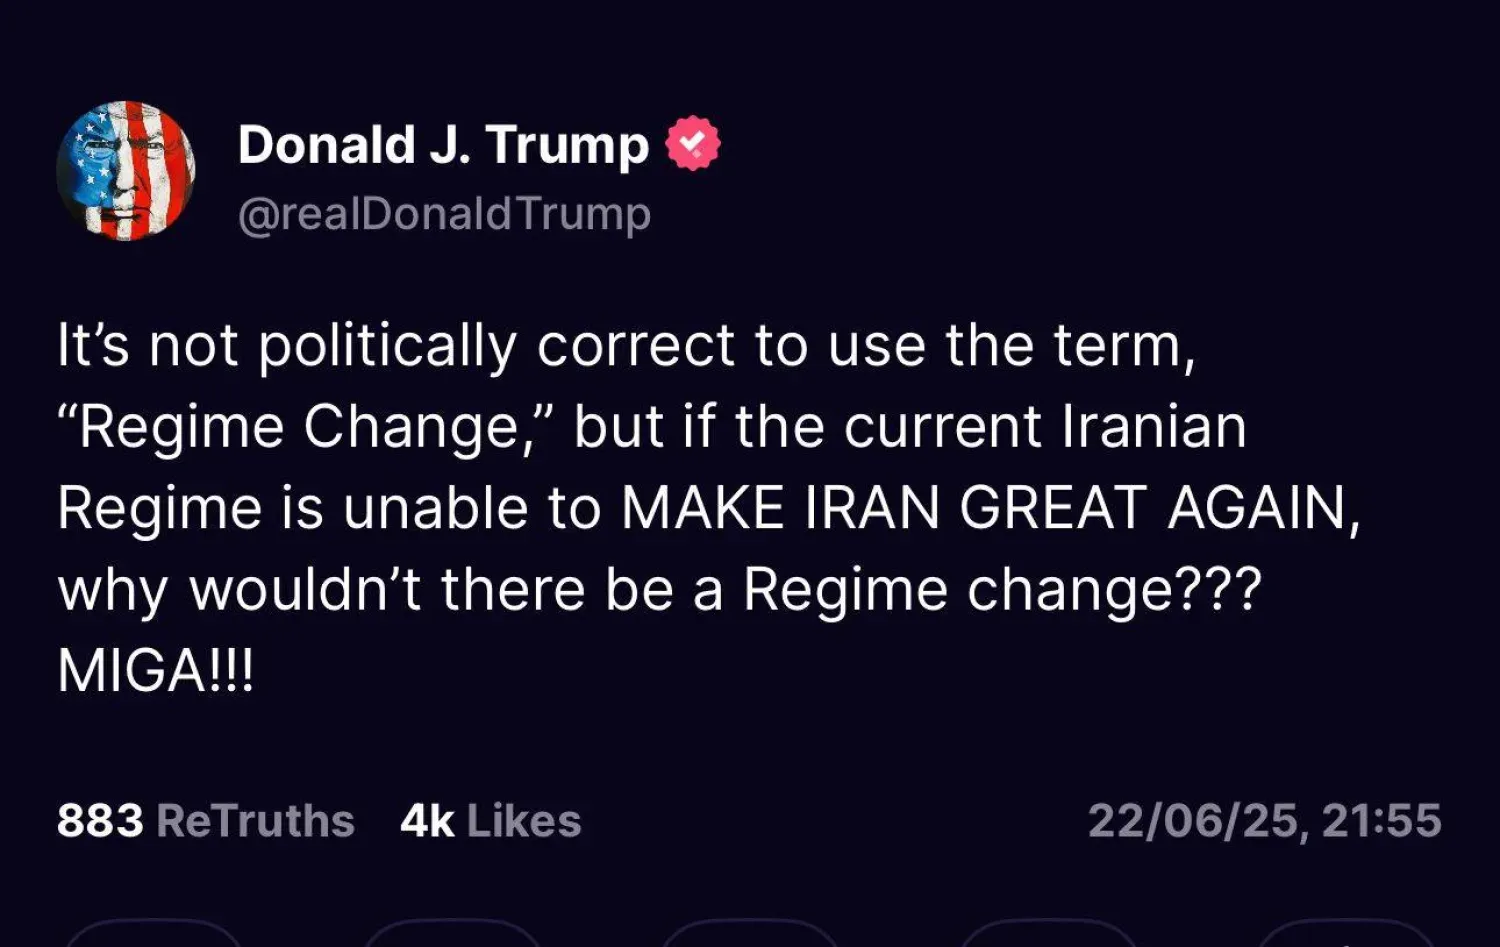This screenshot has height=947, width=1500.
Task: View the 883 ReTruths list
Action: (x=206, y=821)
